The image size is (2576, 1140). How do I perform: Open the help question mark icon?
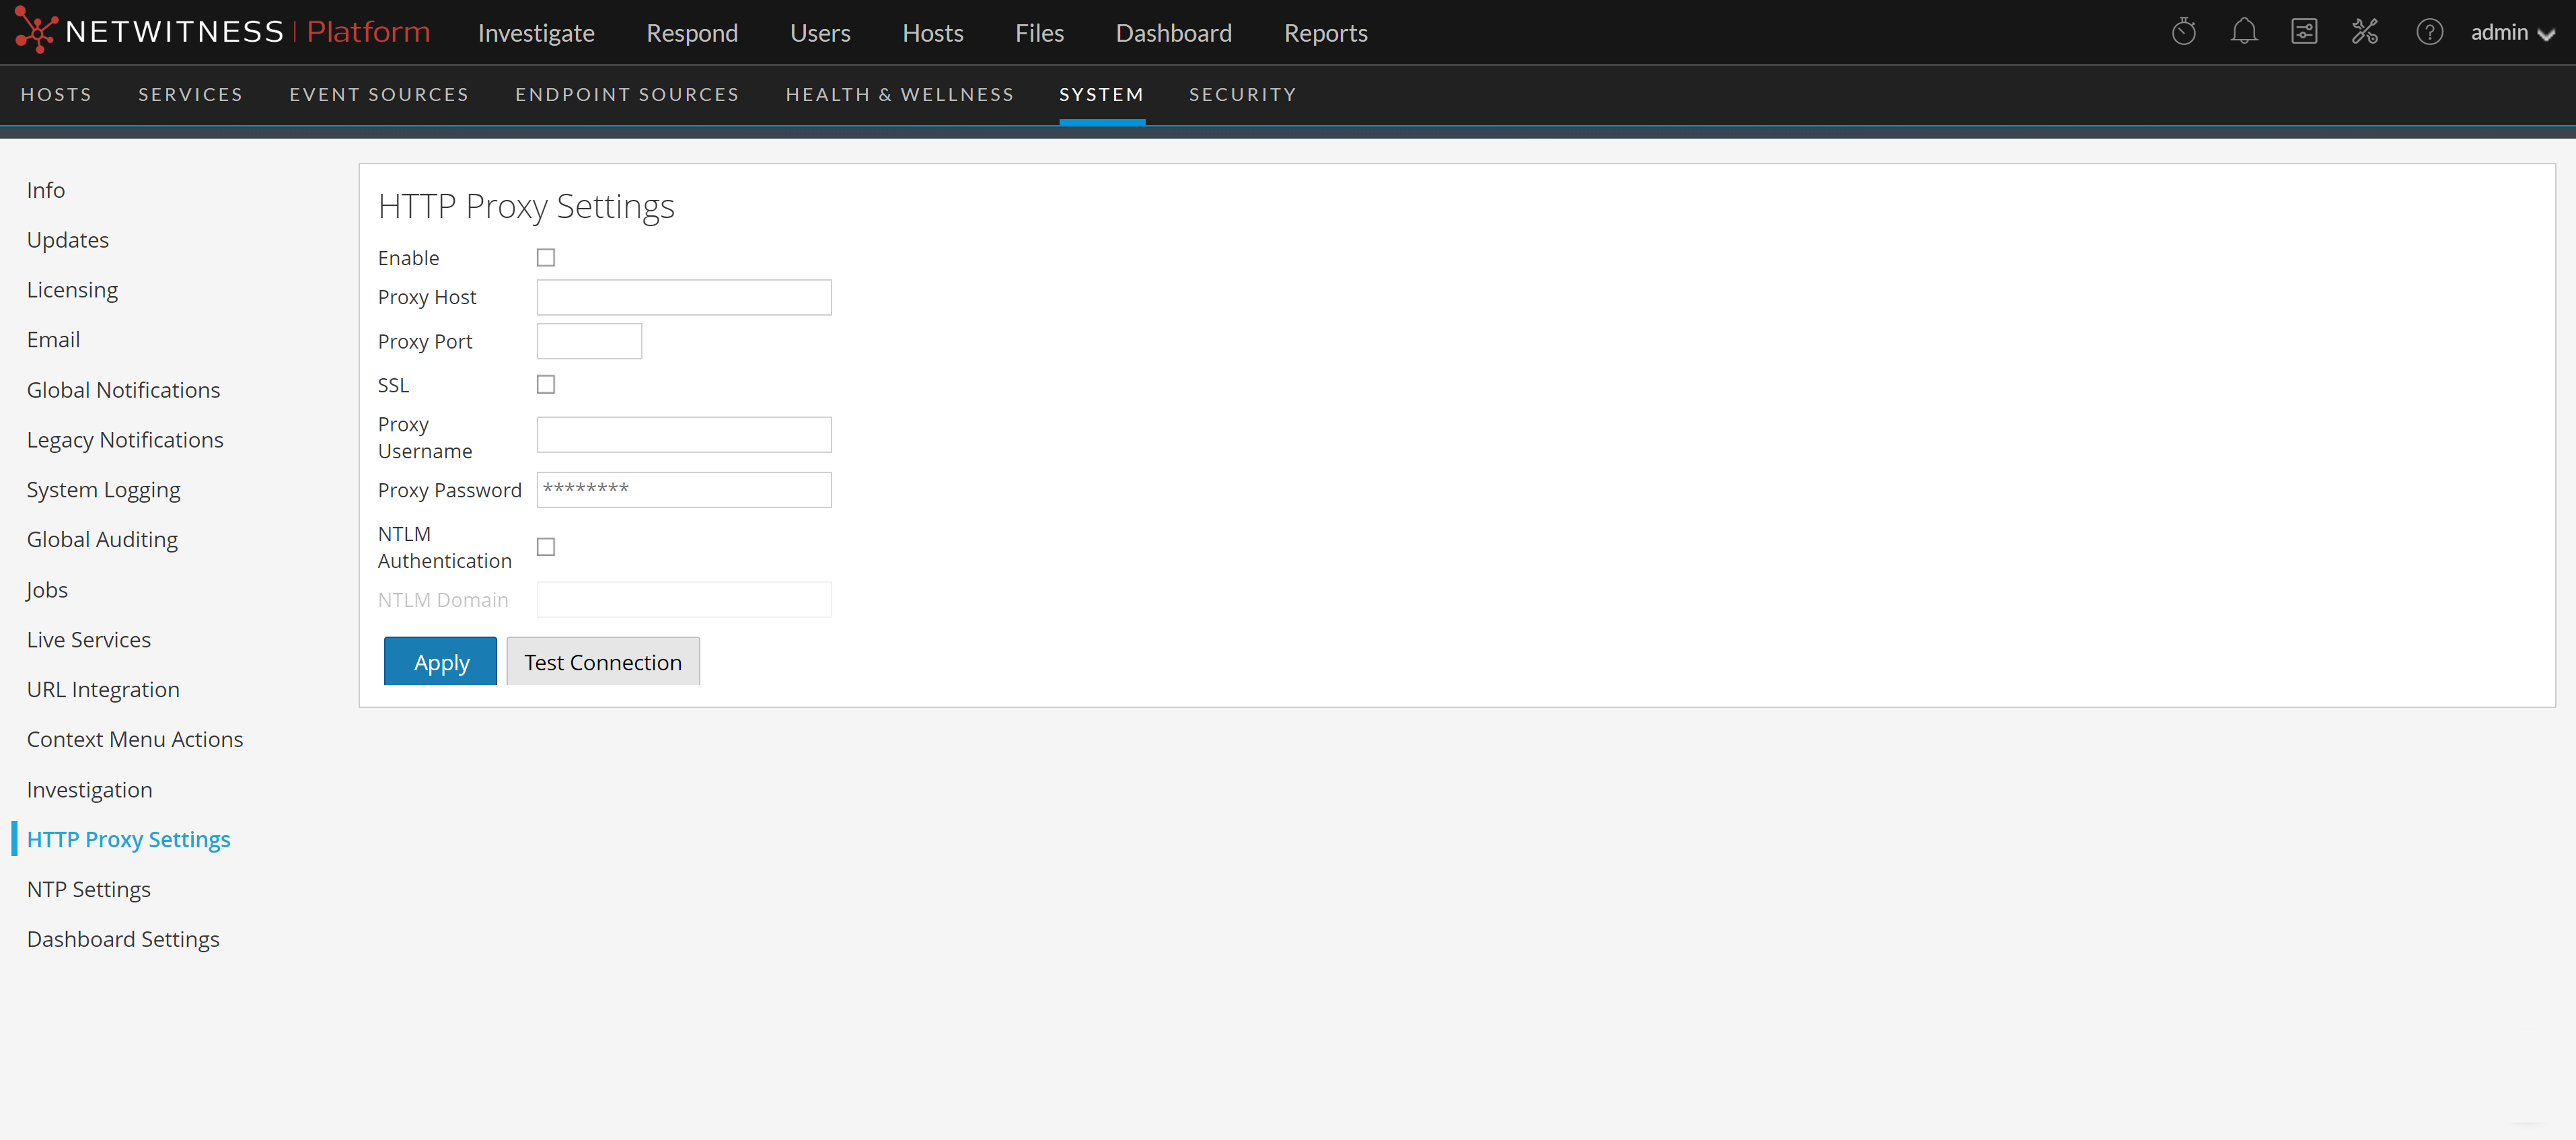tap(2429, 32)
